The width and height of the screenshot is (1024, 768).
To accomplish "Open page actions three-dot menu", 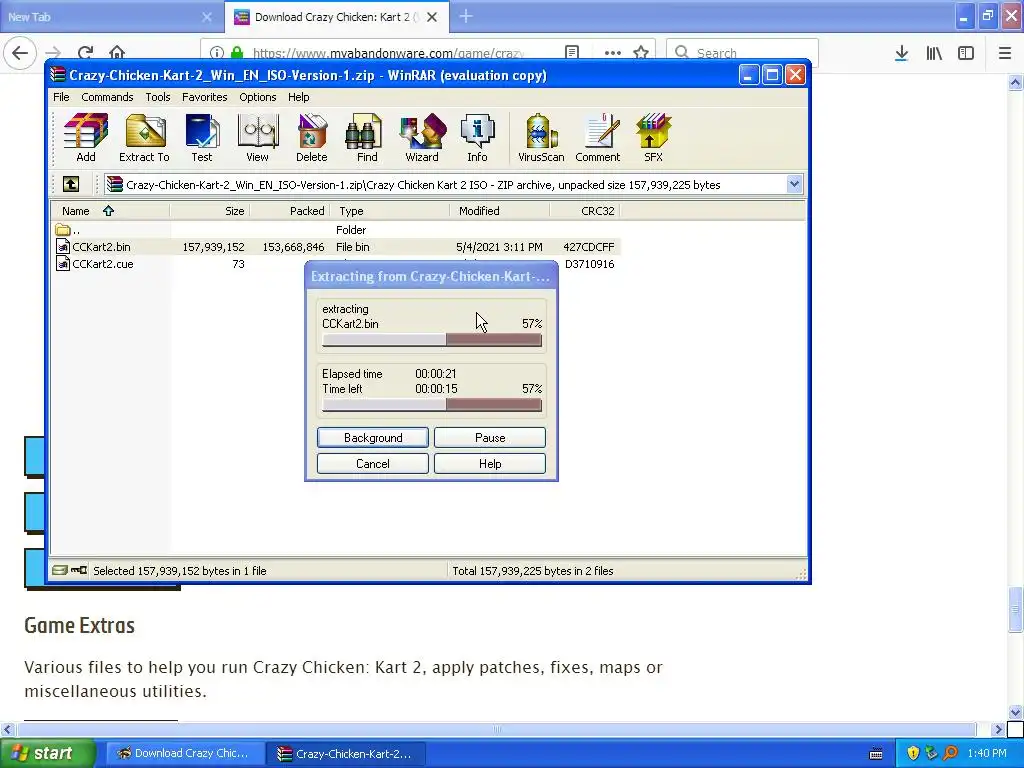I will (x=613, y=53).
